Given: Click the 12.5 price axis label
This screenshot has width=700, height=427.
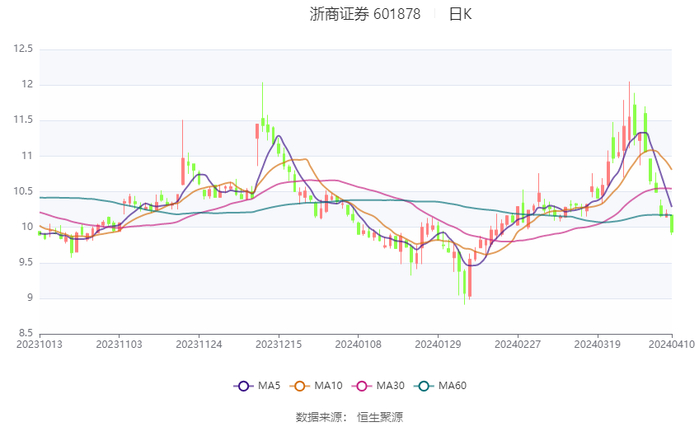Looking at the screenshot, I should (x=22, y=49).
